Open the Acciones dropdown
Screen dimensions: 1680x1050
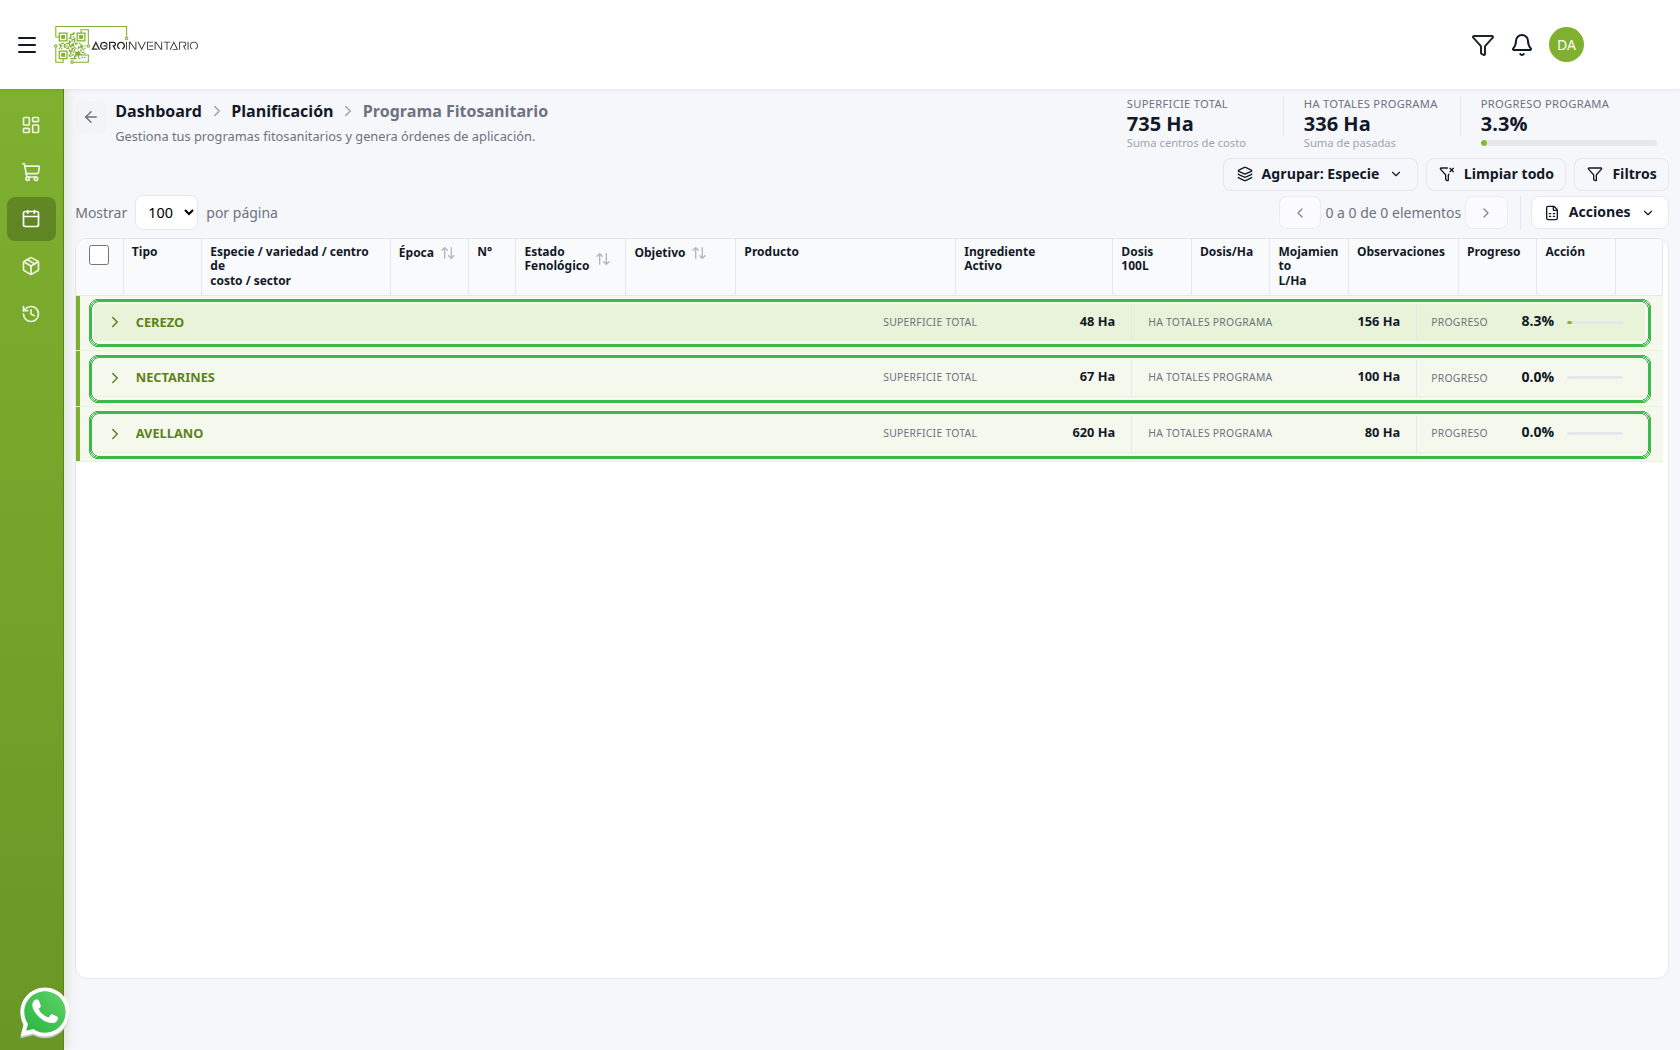(x=1599, y=213)
